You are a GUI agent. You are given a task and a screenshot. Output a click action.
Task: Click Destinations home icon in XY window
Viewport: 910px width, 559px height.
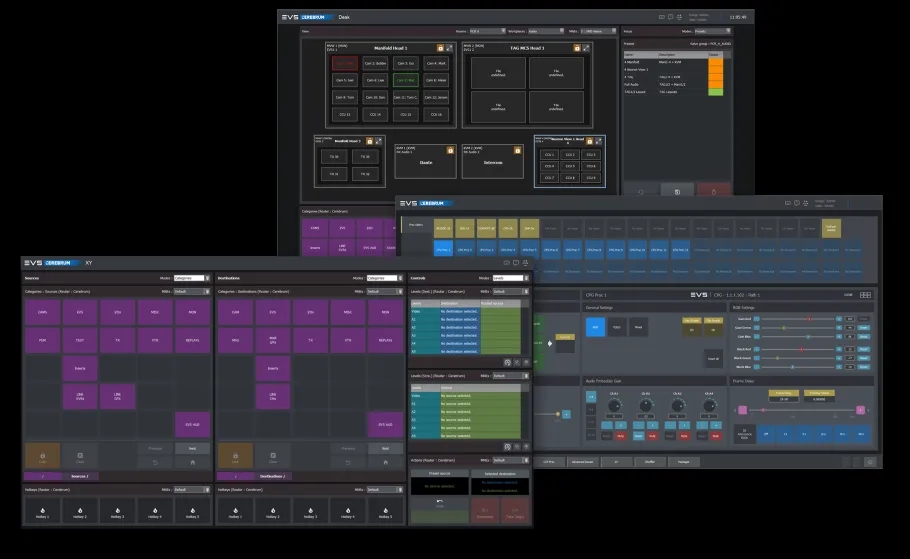385,462
